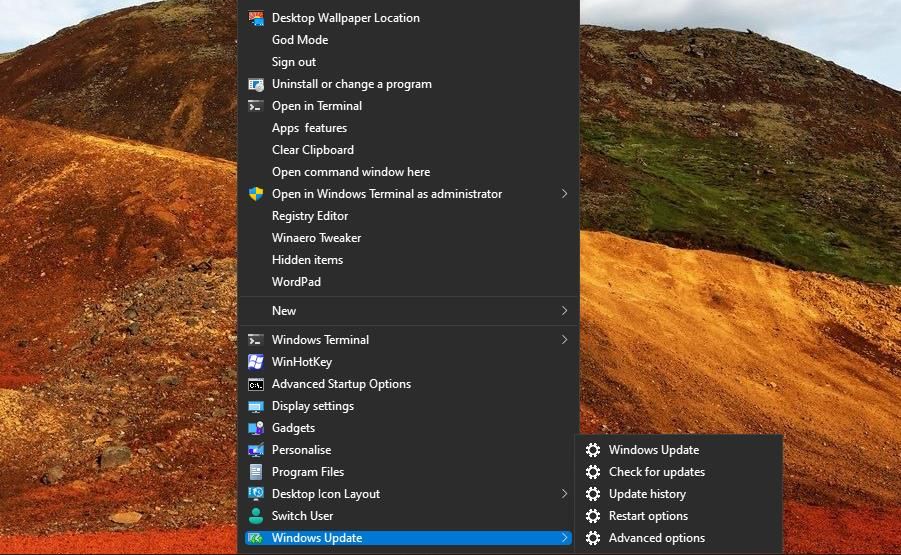Expand Open in Windows Terminal as administrator arrow
Image resolution: width=901 pixels, height=555 pixels.
tap(564, 194)
